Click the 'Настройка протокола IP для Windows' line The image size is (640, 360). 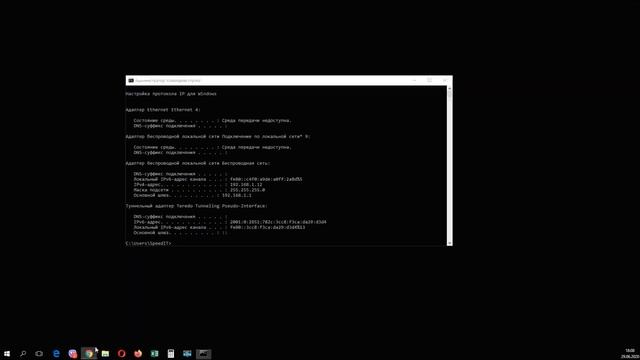[x=171, y=94]
